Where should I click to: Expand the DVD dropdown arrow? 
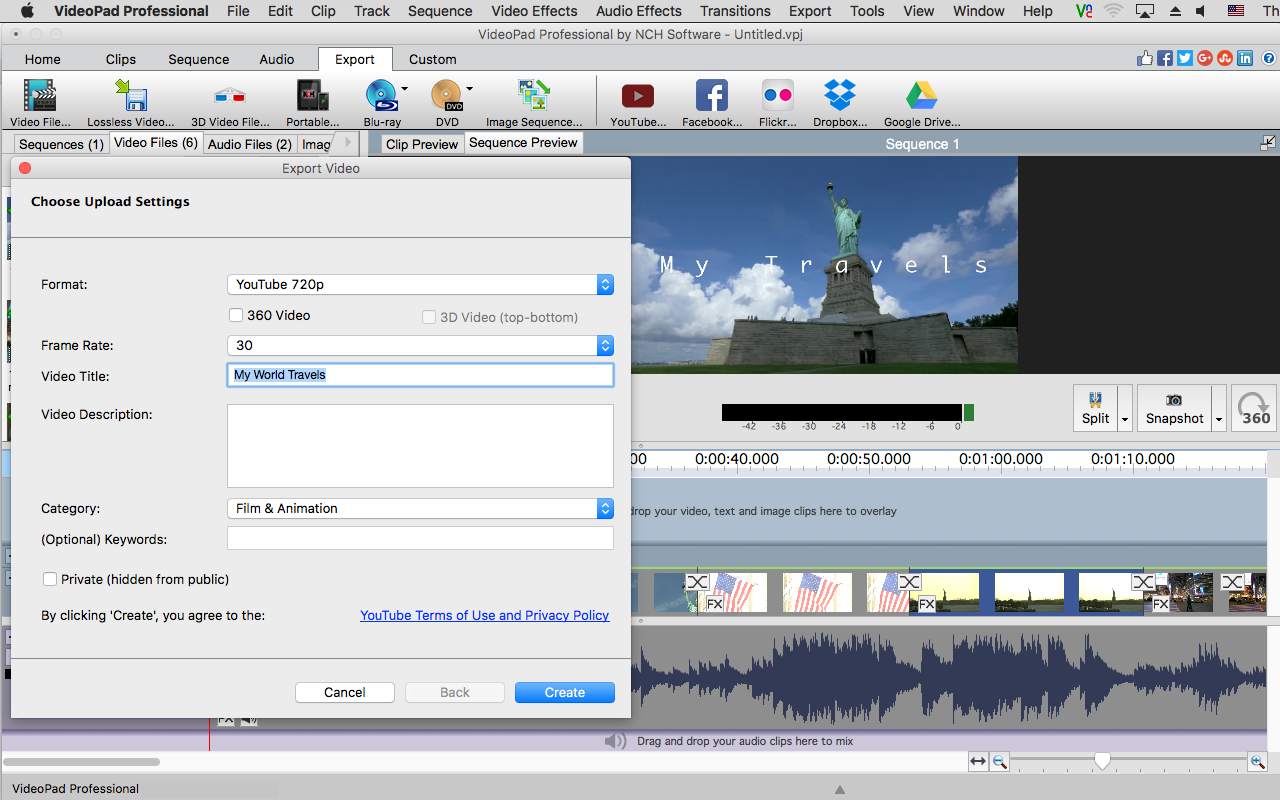tap(469, 89)
